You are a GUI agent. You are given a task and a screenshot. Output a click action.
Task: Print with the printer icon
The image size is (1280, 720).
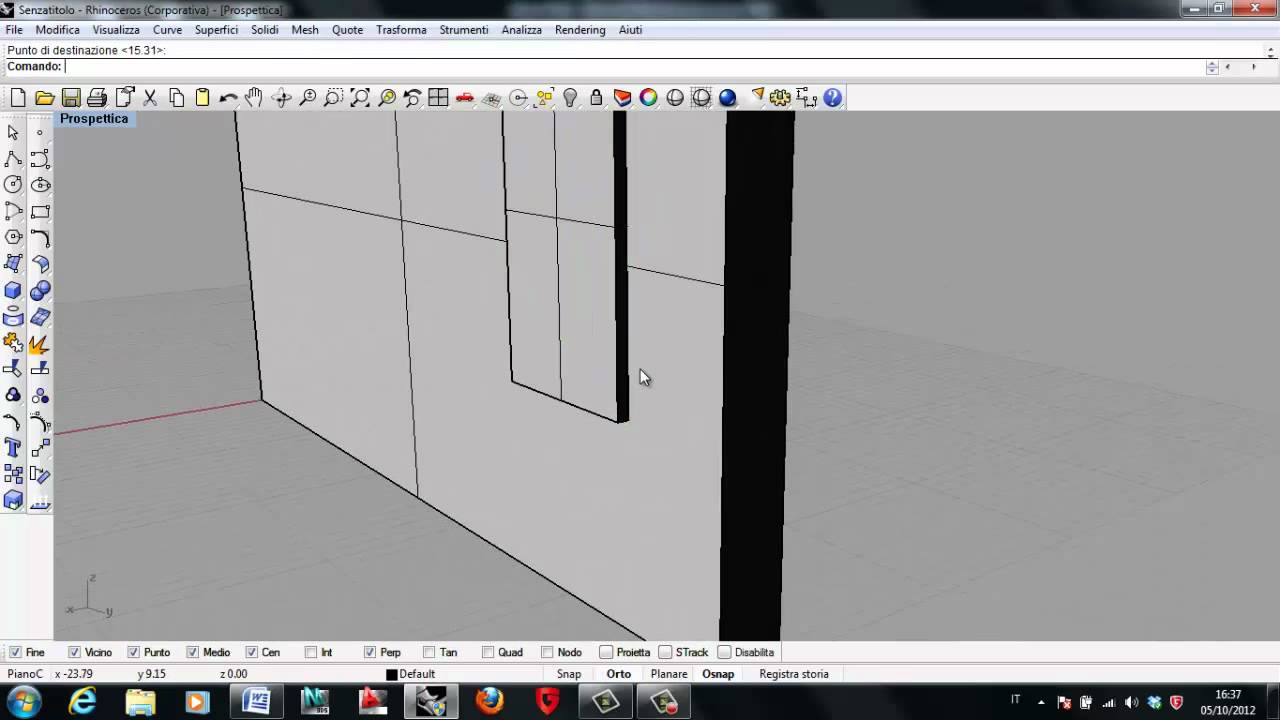pos(97,97)
